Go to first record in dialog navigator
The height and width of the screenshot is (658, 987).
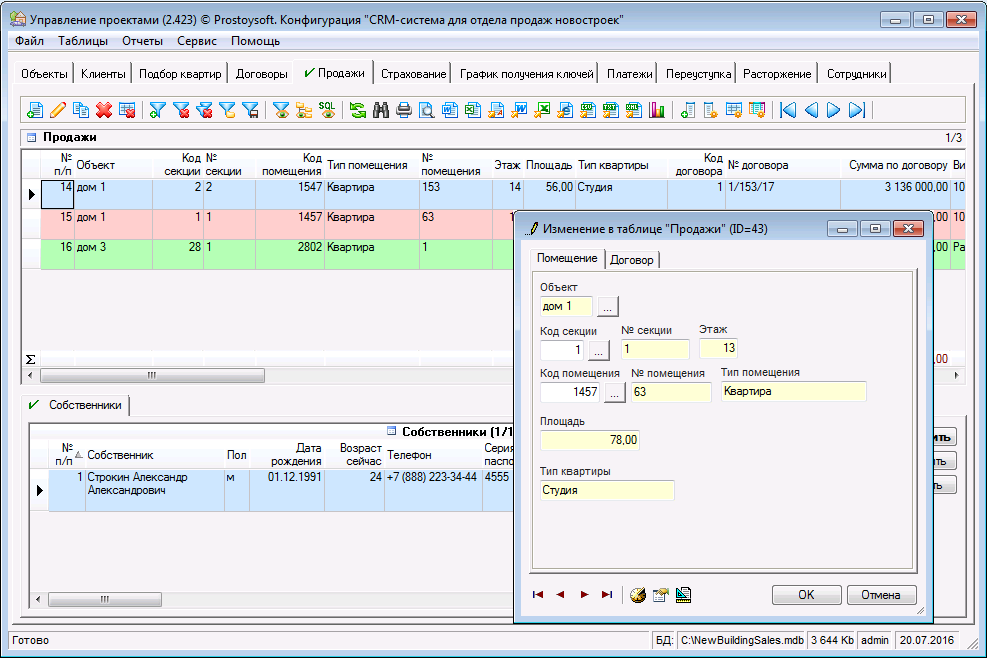pyautogui.click(x=538, y=595)
